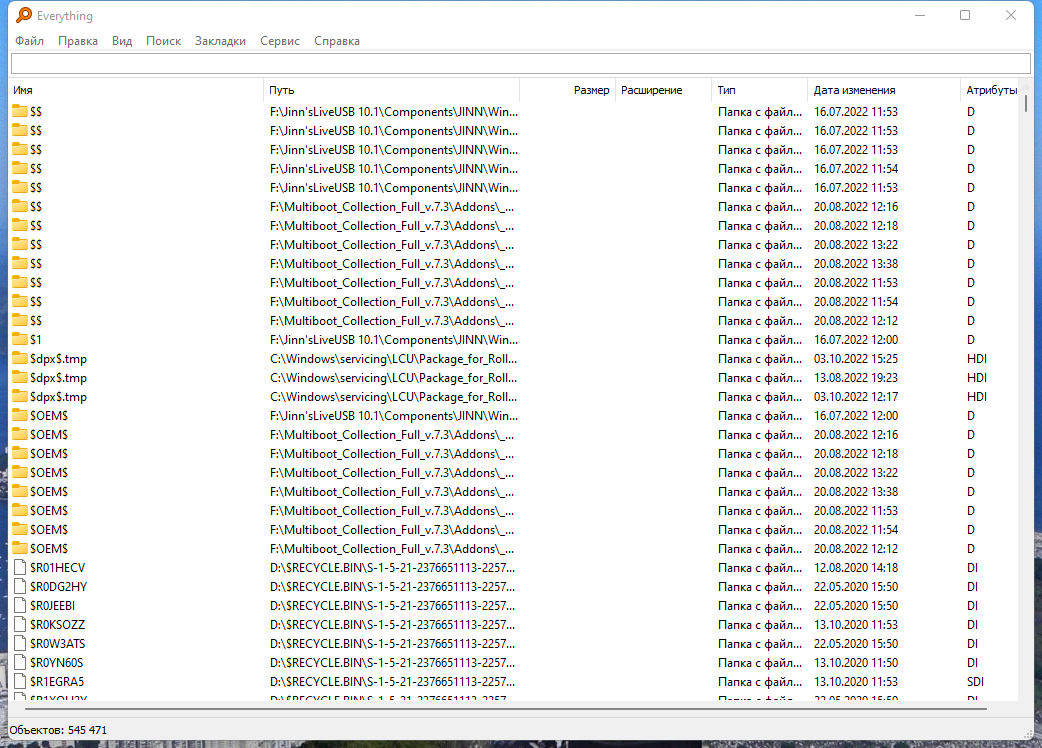Click $dpx$.tmp folder icon dated 03.10.2022 15:25
Image resolution: width=1042 pixels, height=748 pixels.
point(20,359)
